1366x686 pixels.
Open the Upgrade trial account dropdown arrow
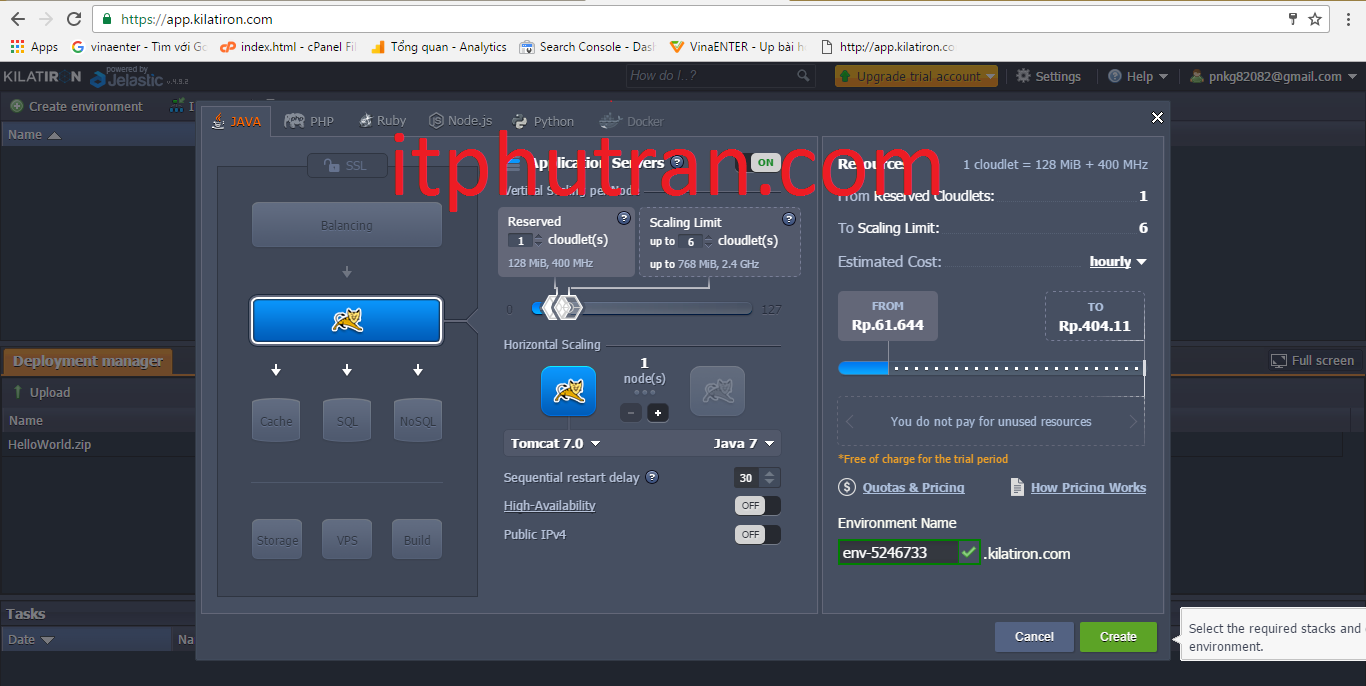coord(989,76)
